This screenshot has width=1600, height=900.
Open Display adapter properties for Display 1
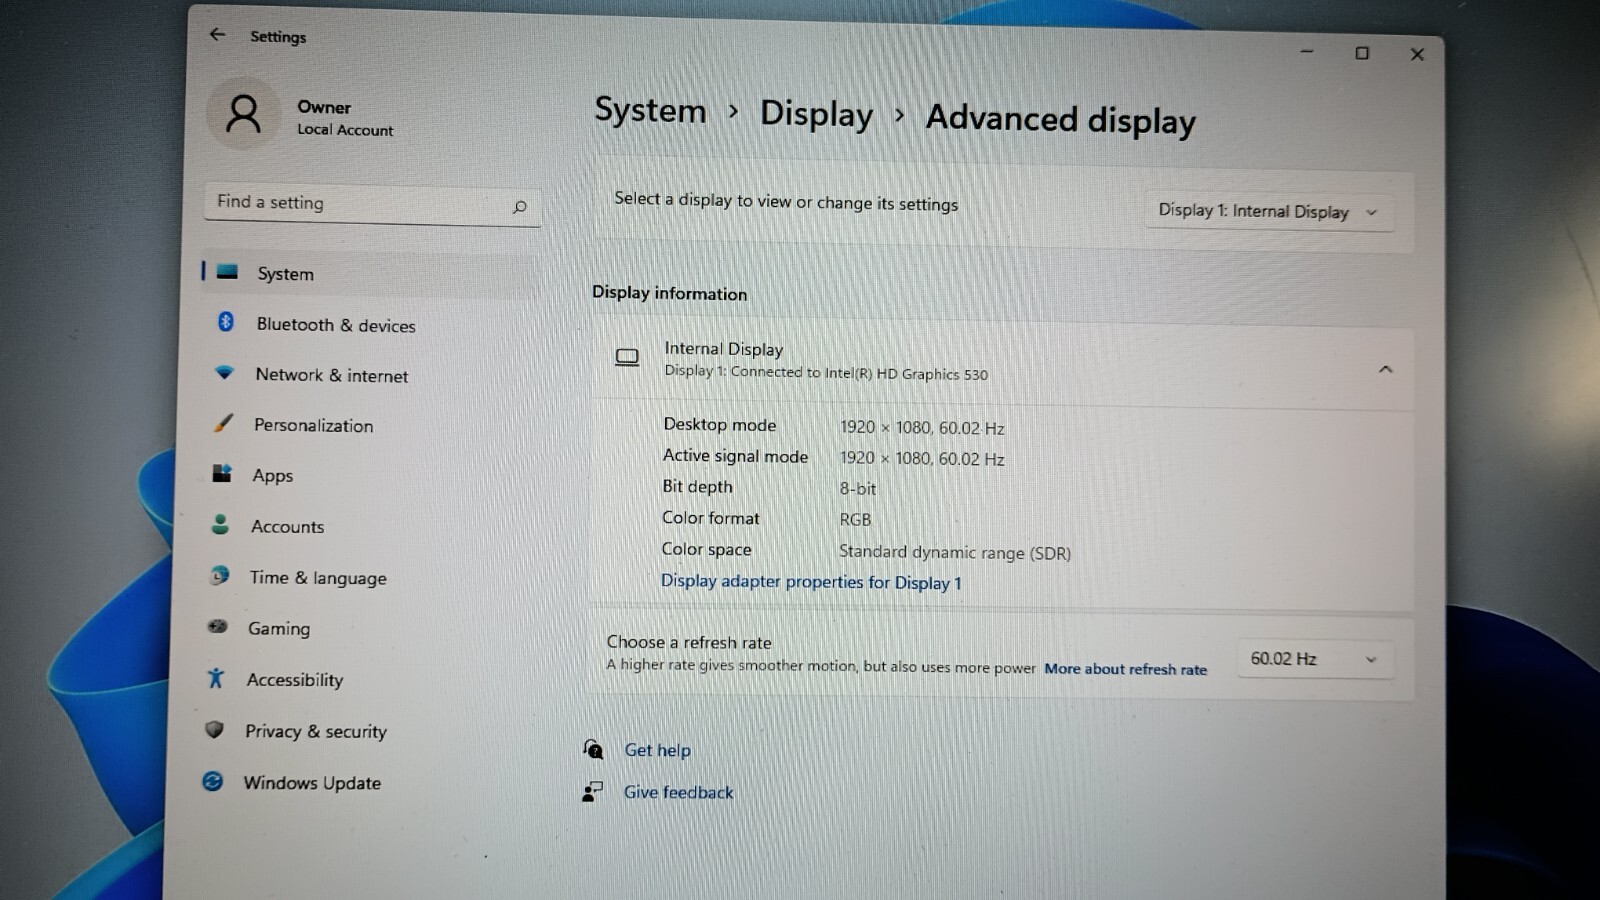tap(811, 581)
